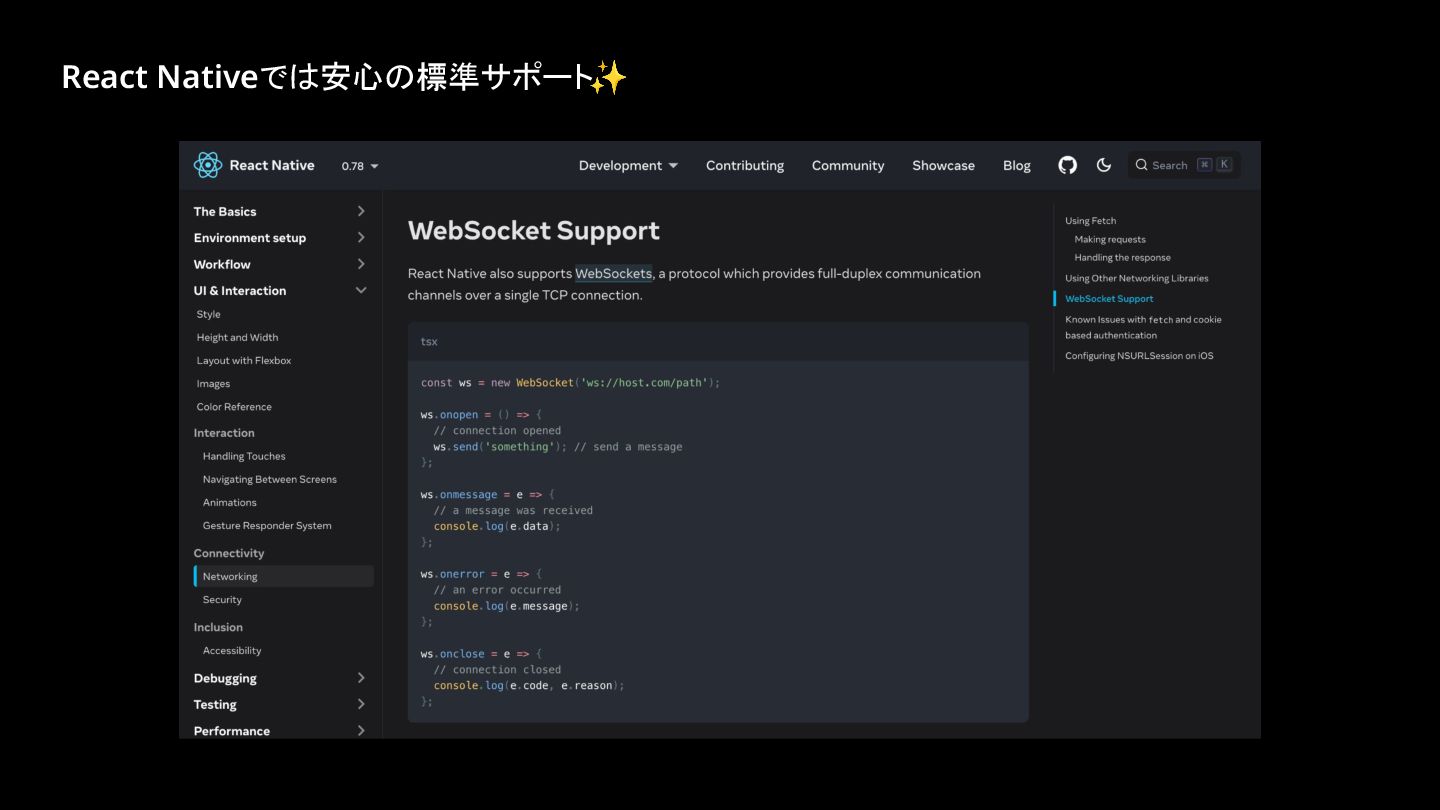Open the Development dropdown menu
Image resolution: width=1440 pixels, height=810 pixels.
[x=628, y=165]
